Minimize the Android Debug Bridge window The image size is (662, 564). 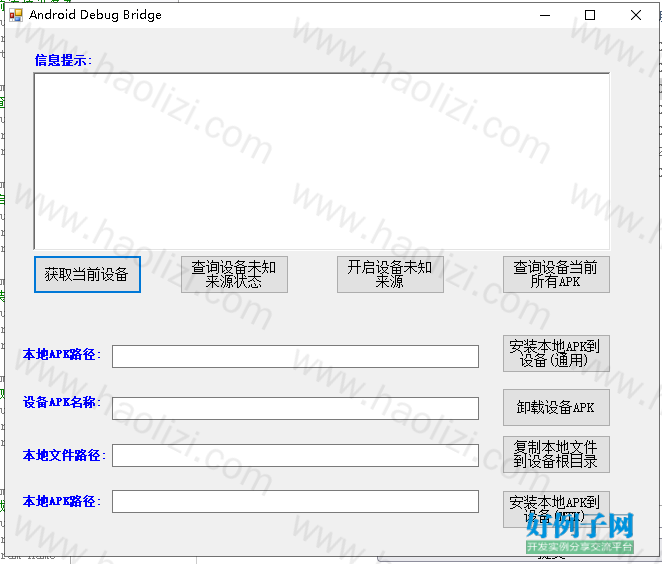pos(545,15)
